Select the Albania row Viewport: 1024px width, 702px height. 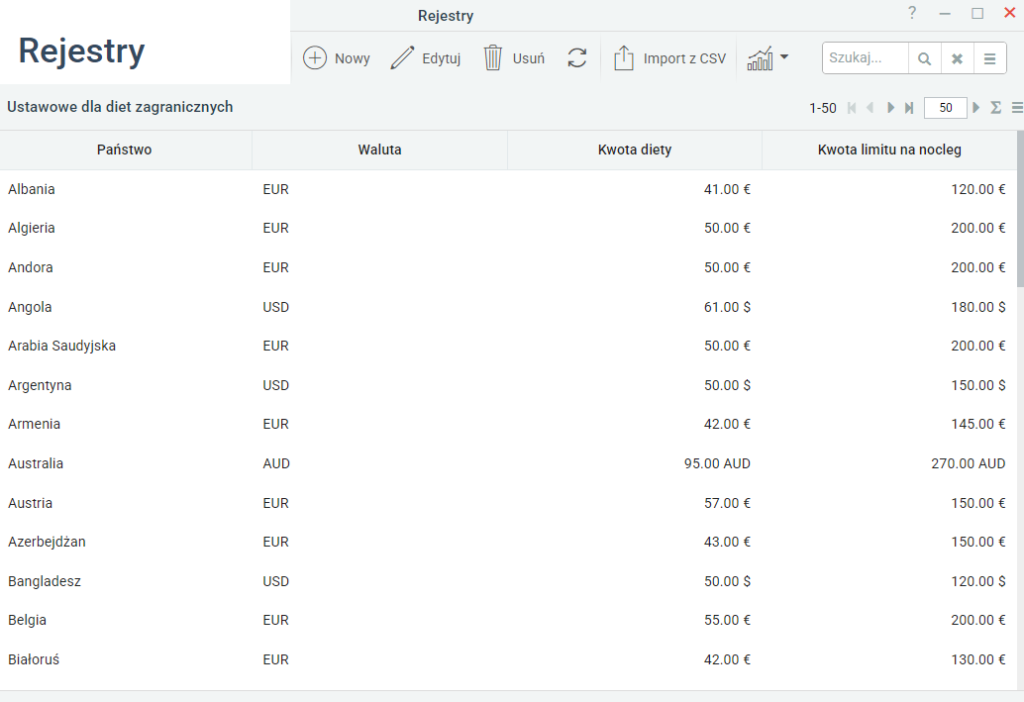(508, 189)
